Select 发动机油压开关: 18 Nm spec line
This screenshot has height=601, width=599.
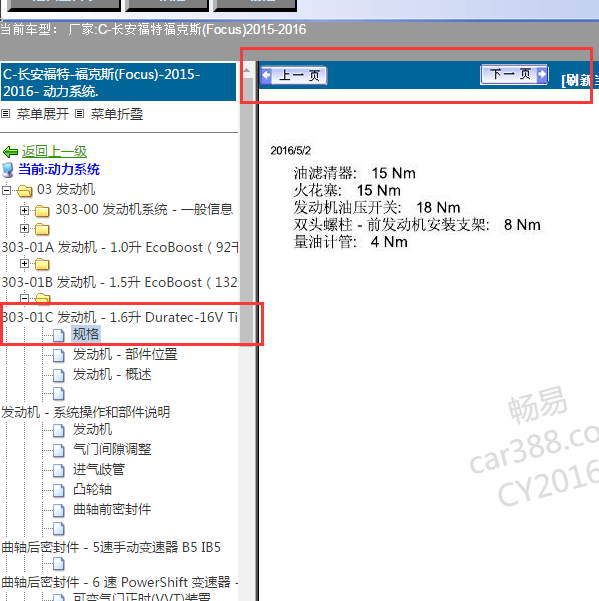click(x=377, y=208)
